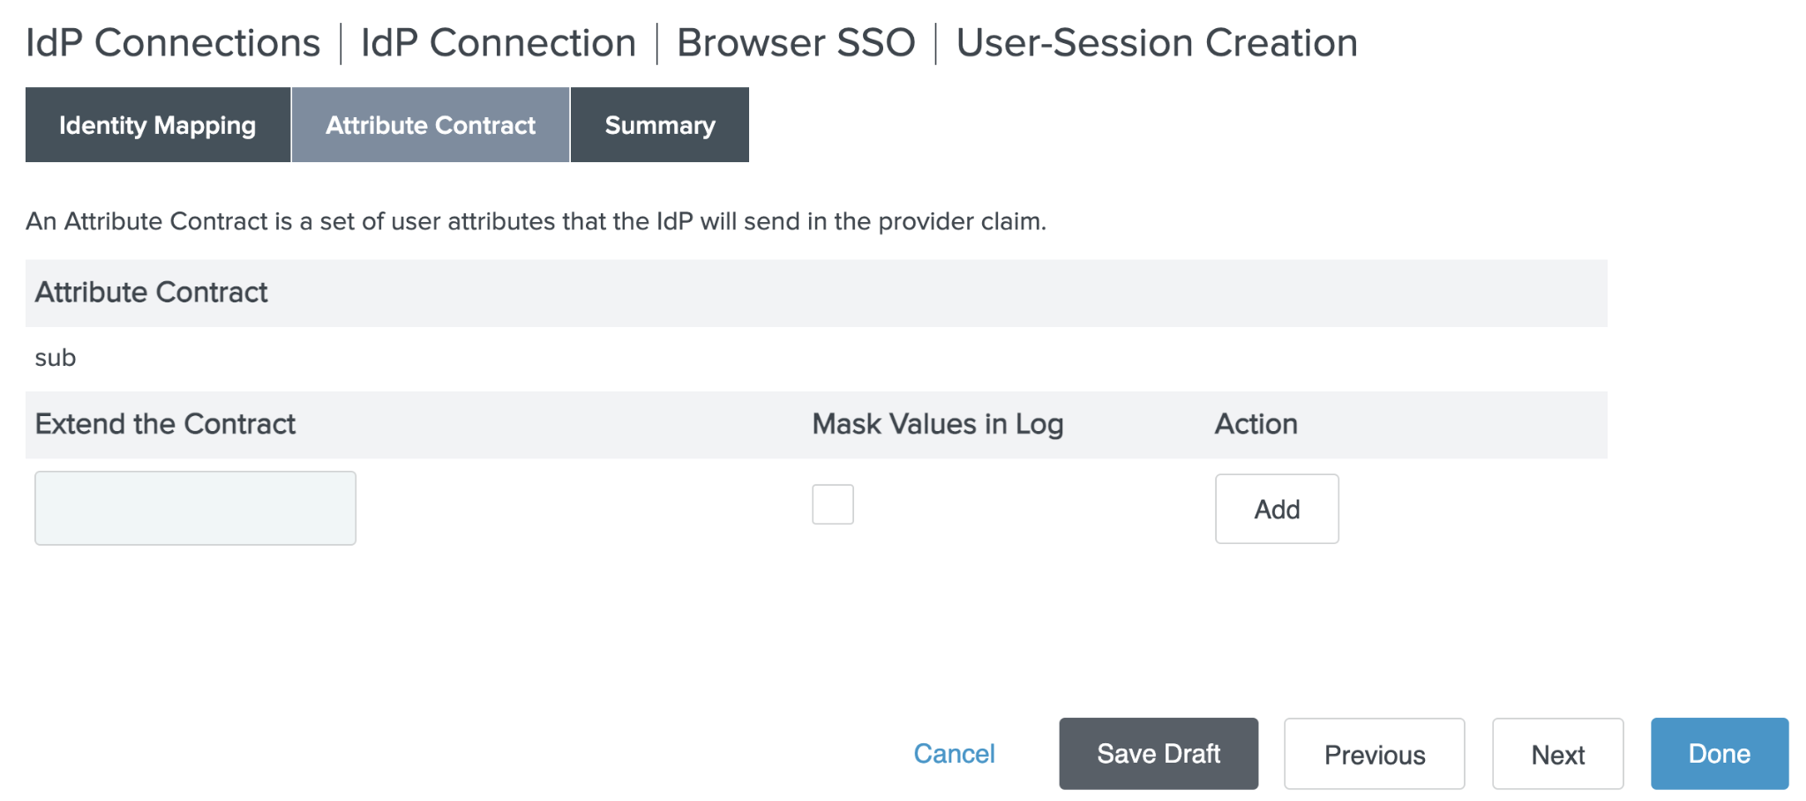Open the Summary tab
1806x801 pixels.
point(659,125)
